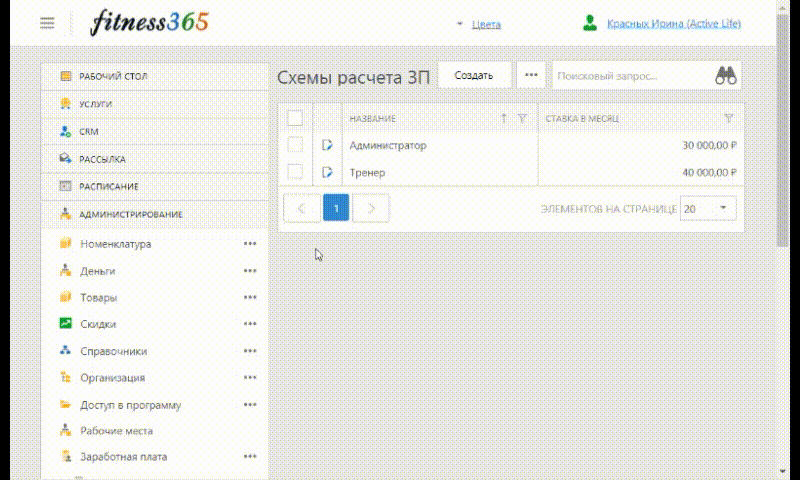Click the Администрирование sidebar icon
Image resolution: width=800 pixels, height=480 pixels.
pos(65,214)
